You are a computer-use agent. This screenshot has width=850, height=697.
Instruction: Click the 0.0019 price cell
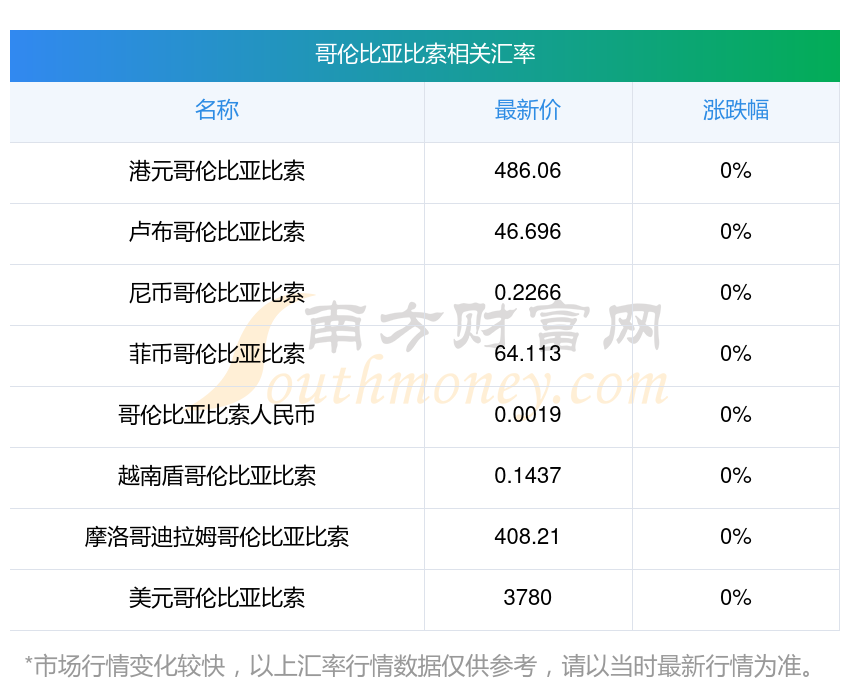point(527,415)
